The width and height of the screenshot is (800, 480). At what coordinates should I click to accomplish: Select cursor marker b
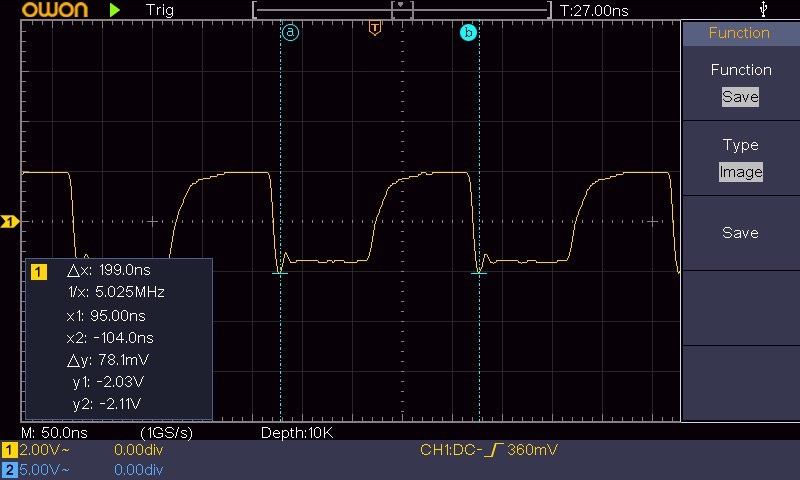(x=468, y=33)
